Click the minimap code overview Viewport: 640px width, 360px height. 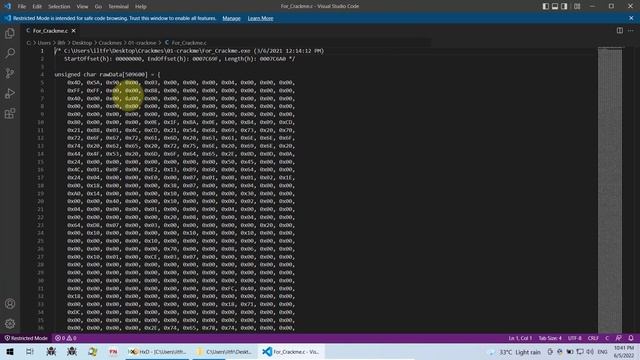tap(610, 190)
